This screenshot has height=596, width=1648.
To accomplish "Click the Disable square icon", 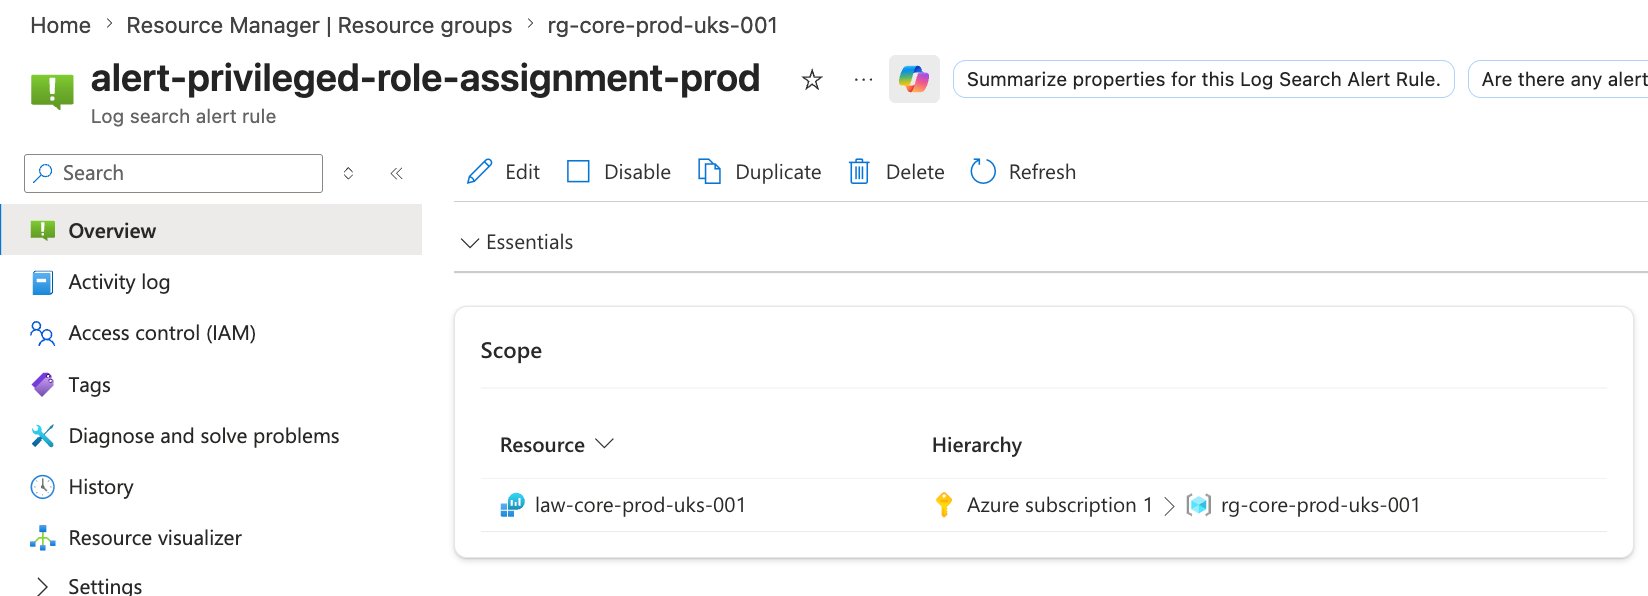I will 578,172.
